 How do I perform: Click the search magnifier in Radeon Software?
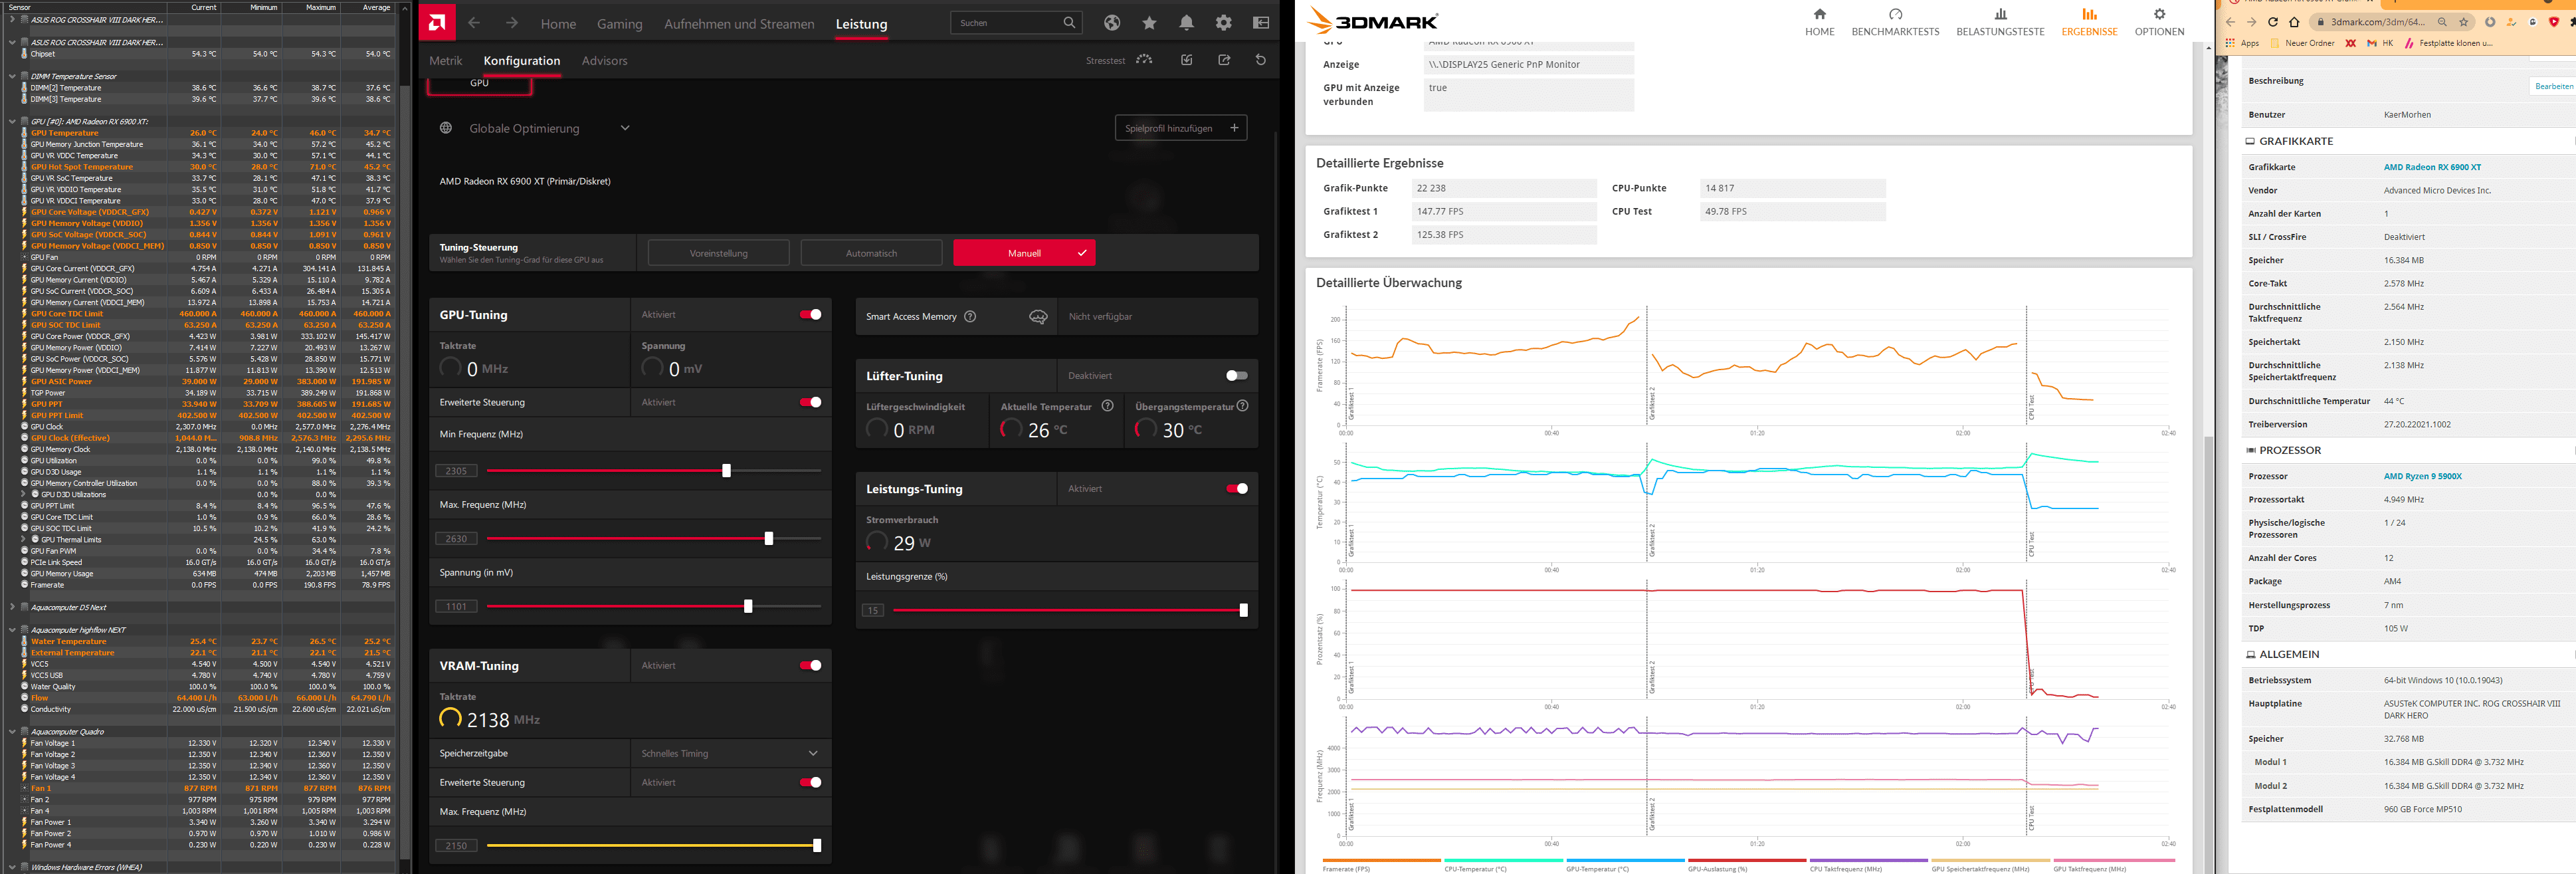[1069, 22]
